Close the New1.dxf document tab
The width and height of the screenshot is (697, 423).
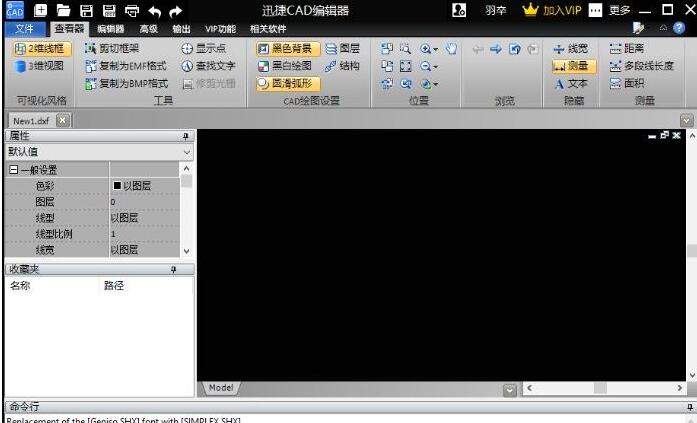click(62, 120)
